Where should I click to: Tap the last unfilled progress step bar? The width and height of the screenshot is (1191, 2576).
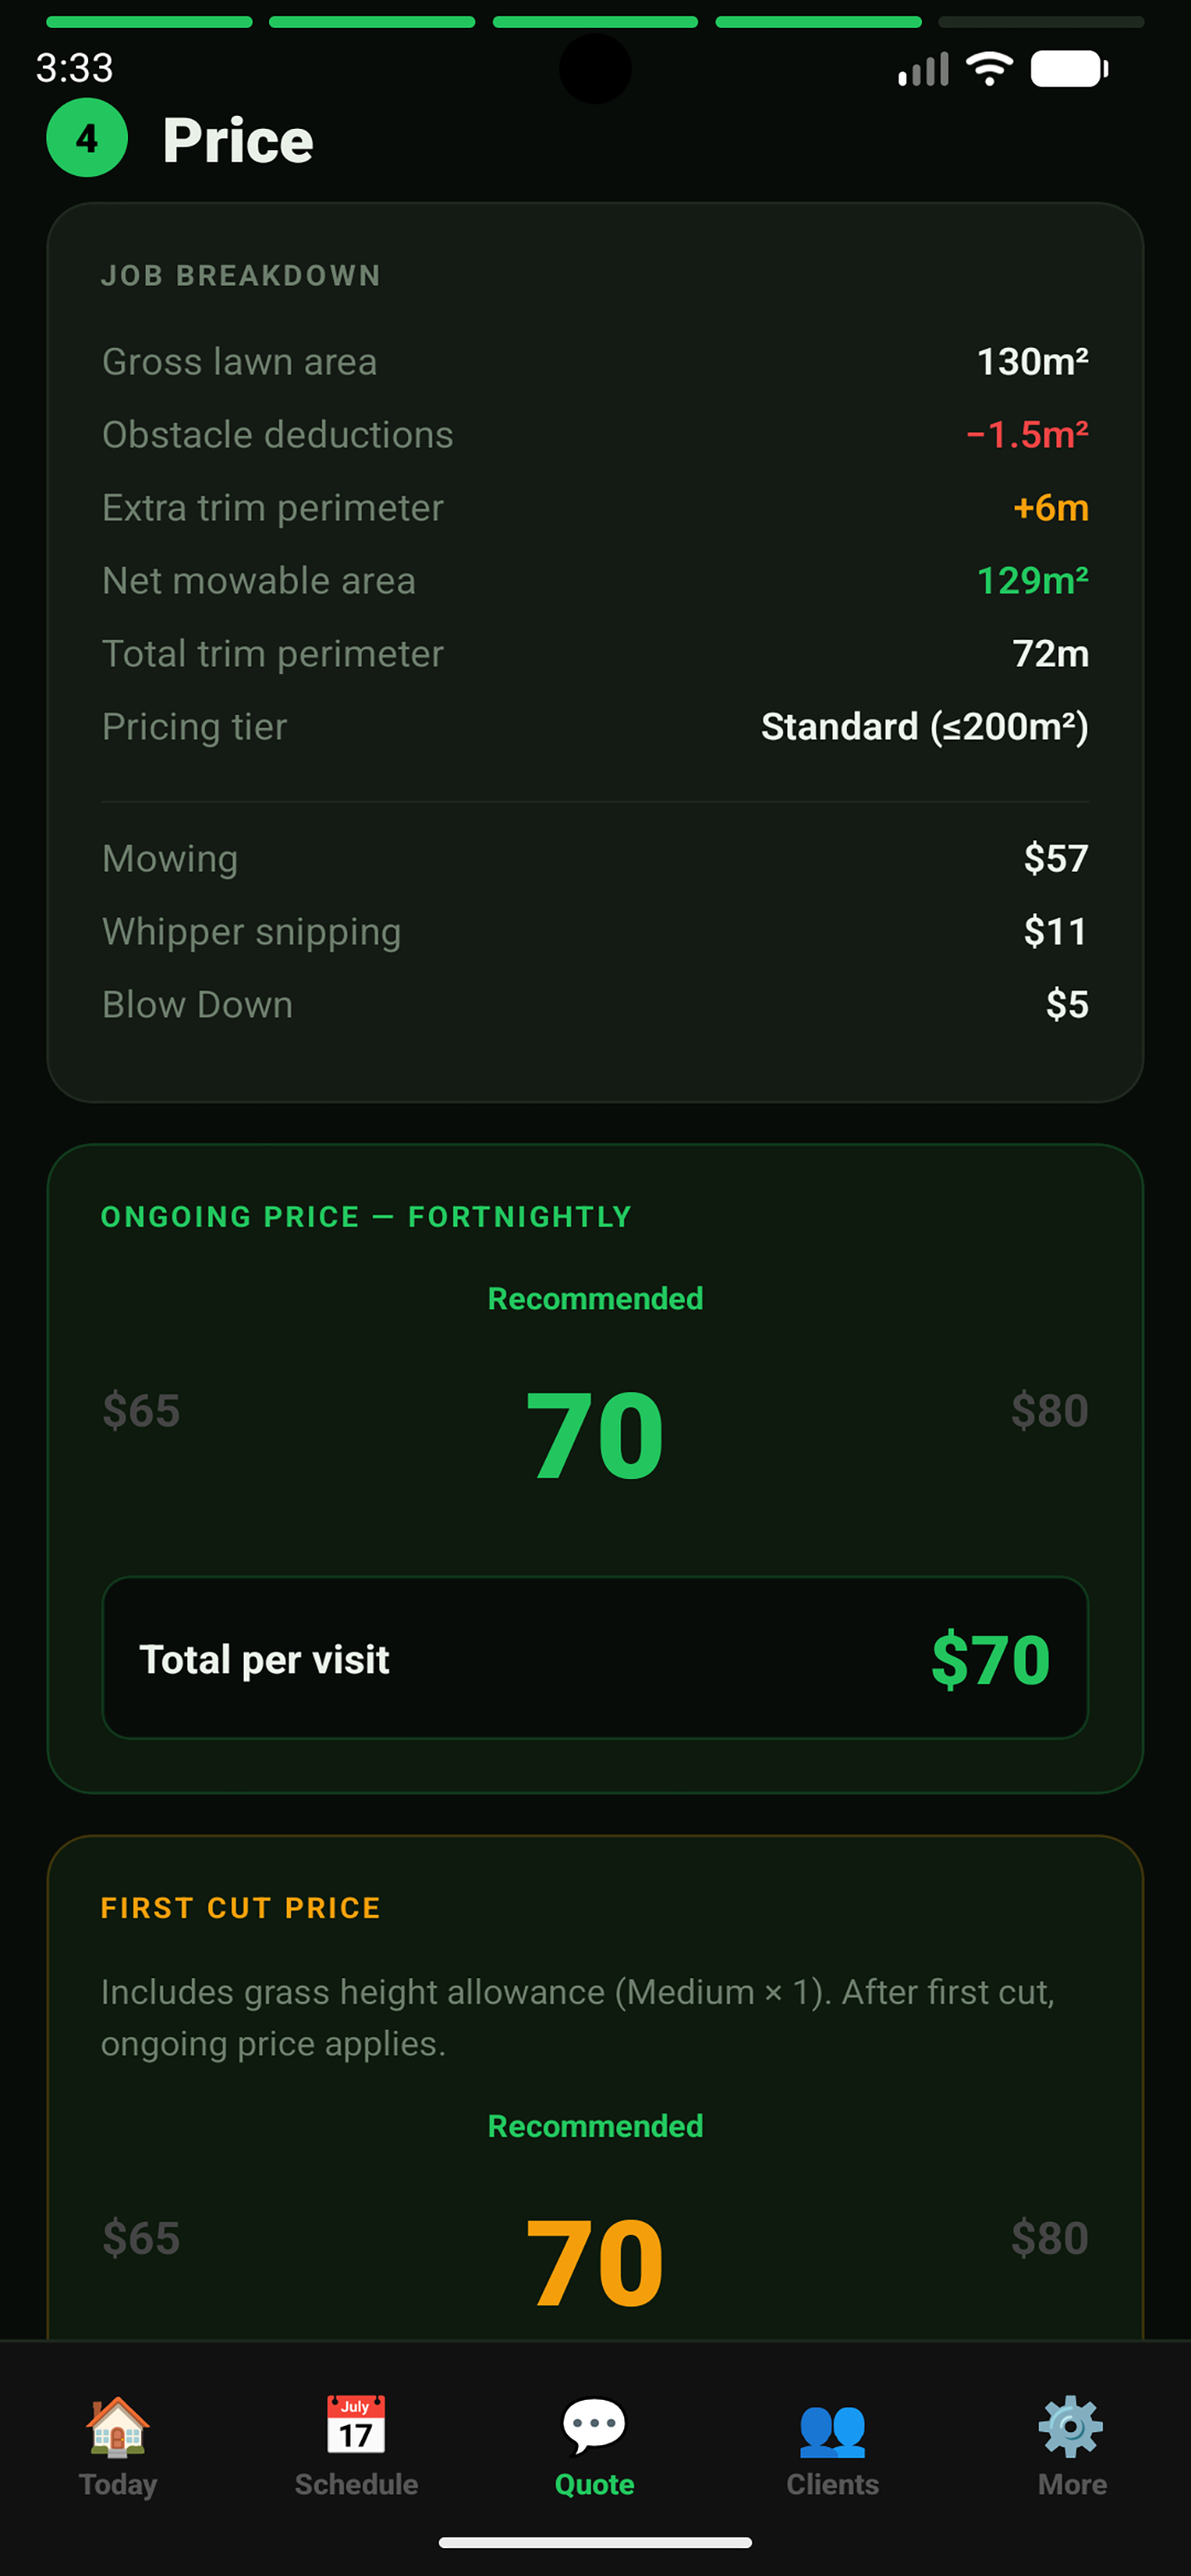(1041, 22)
